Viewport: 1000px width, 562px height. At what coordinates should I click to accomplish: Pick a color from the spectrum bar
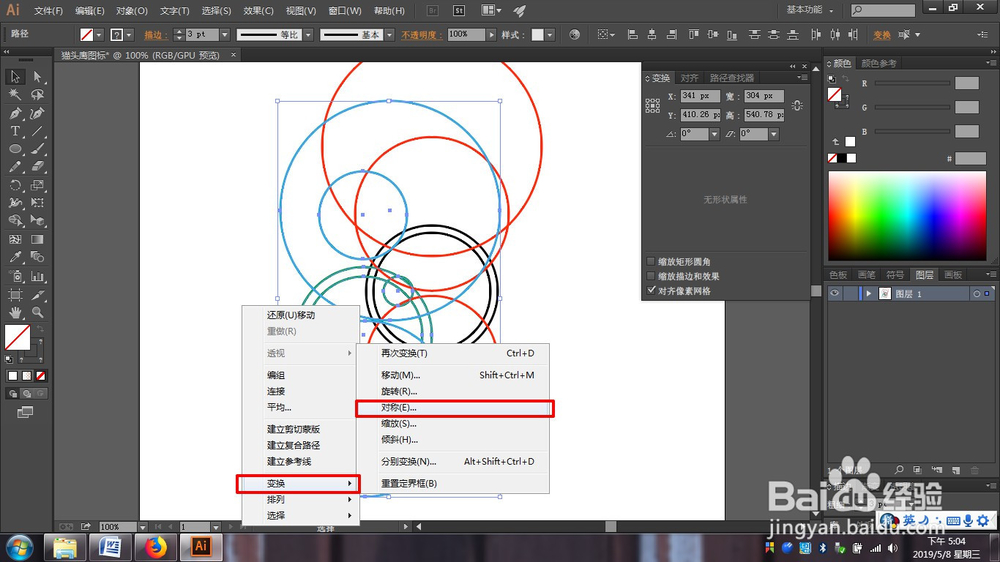[x=907, y=216]
